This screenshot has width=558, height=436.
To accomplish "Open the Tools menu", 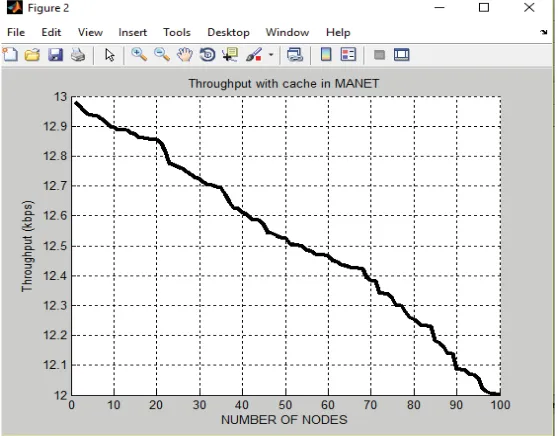I will pos(177,32).
